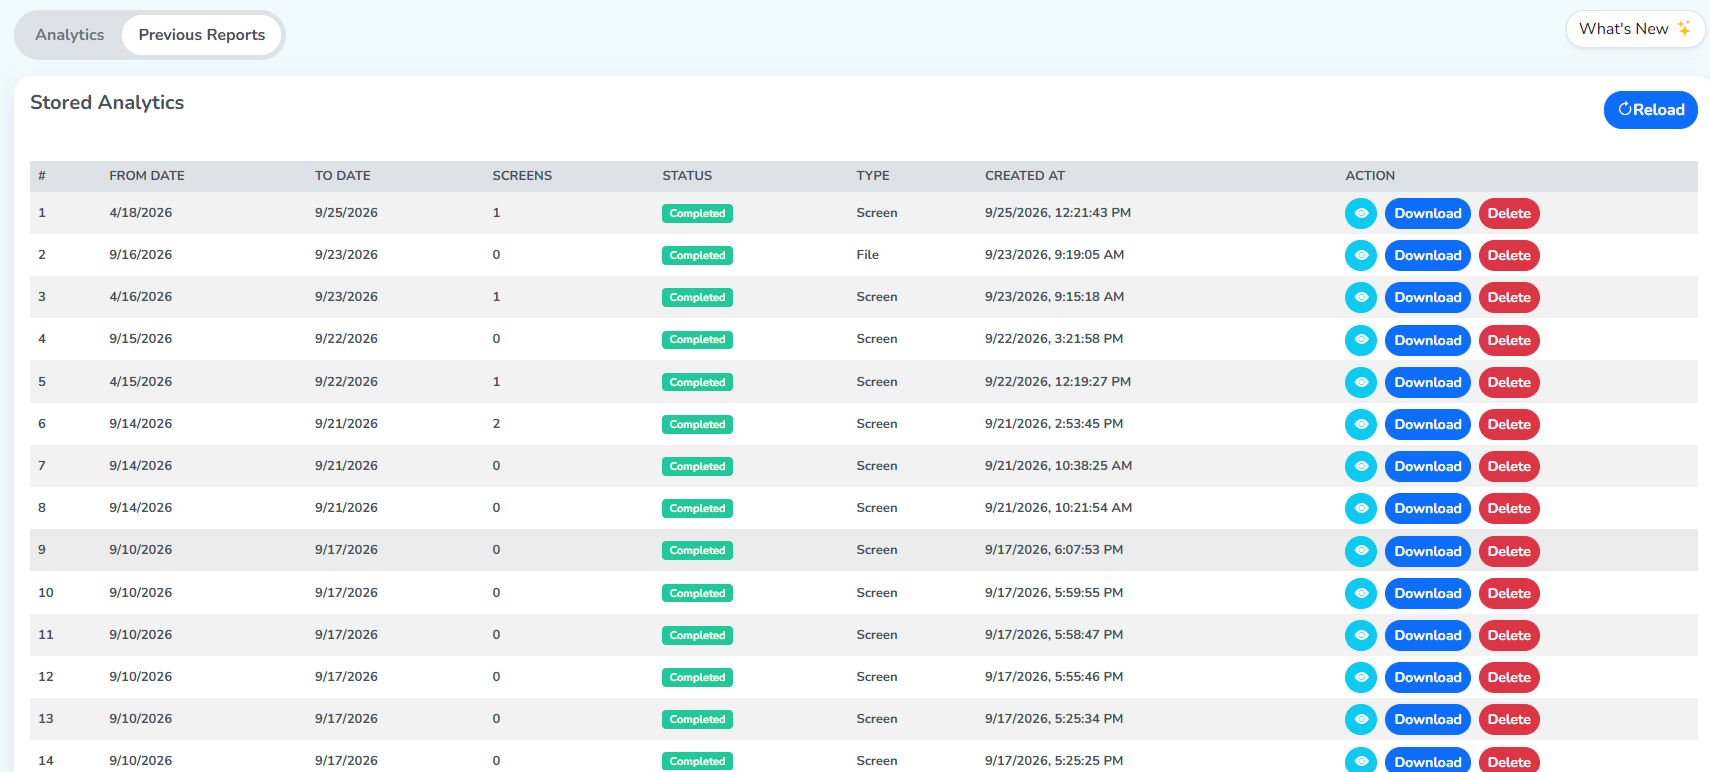
Task: Open eye preview for row 8
Action: [1361, 508]
